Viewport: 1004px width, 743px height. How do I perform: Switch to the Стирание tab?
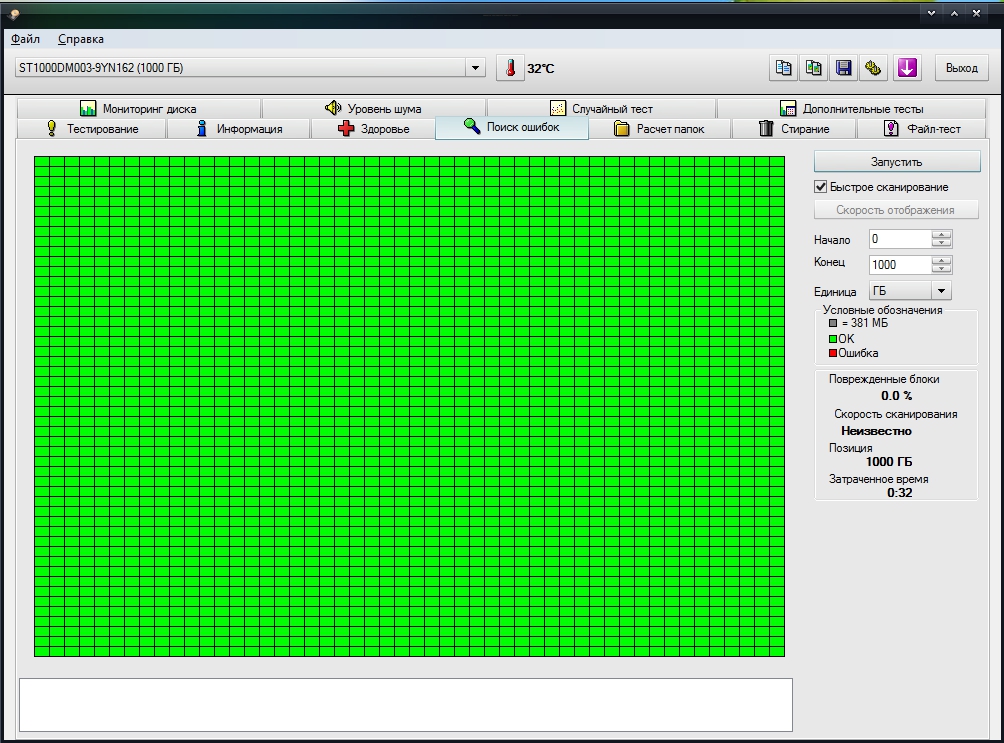[794, 129]
